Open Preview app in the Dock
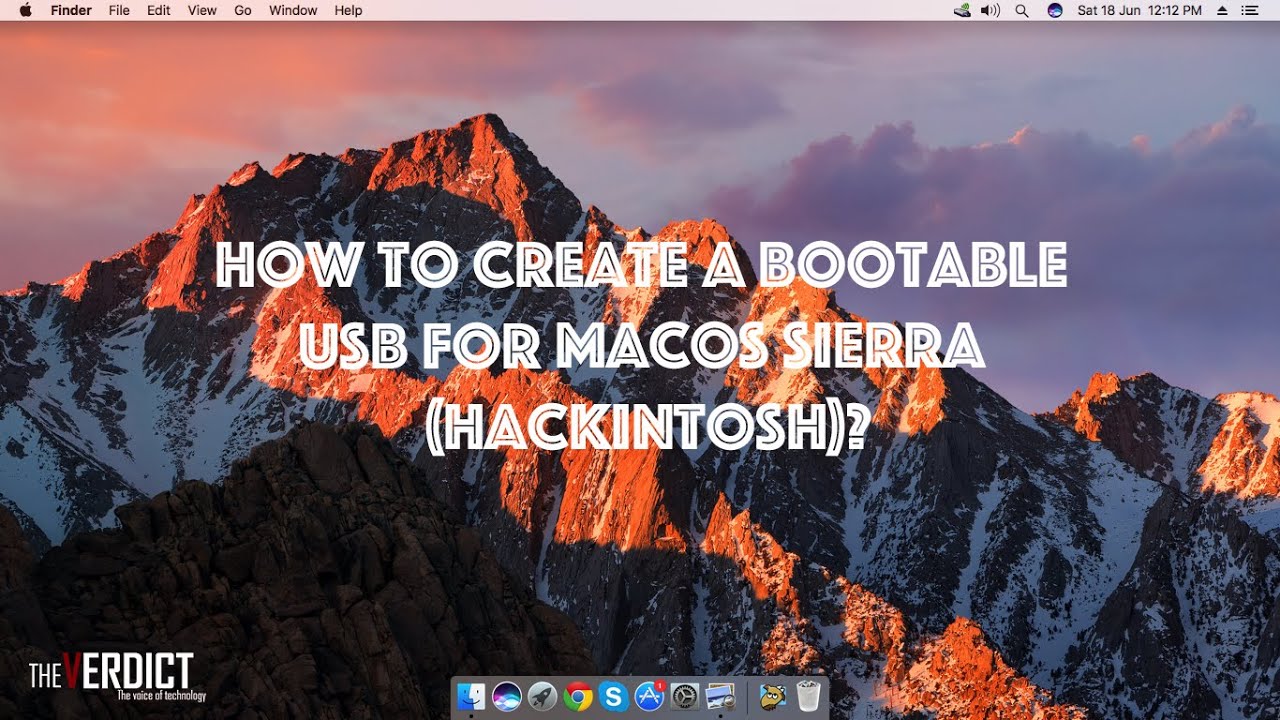Viewport: 1280px width, 720px height. (721, 696)
